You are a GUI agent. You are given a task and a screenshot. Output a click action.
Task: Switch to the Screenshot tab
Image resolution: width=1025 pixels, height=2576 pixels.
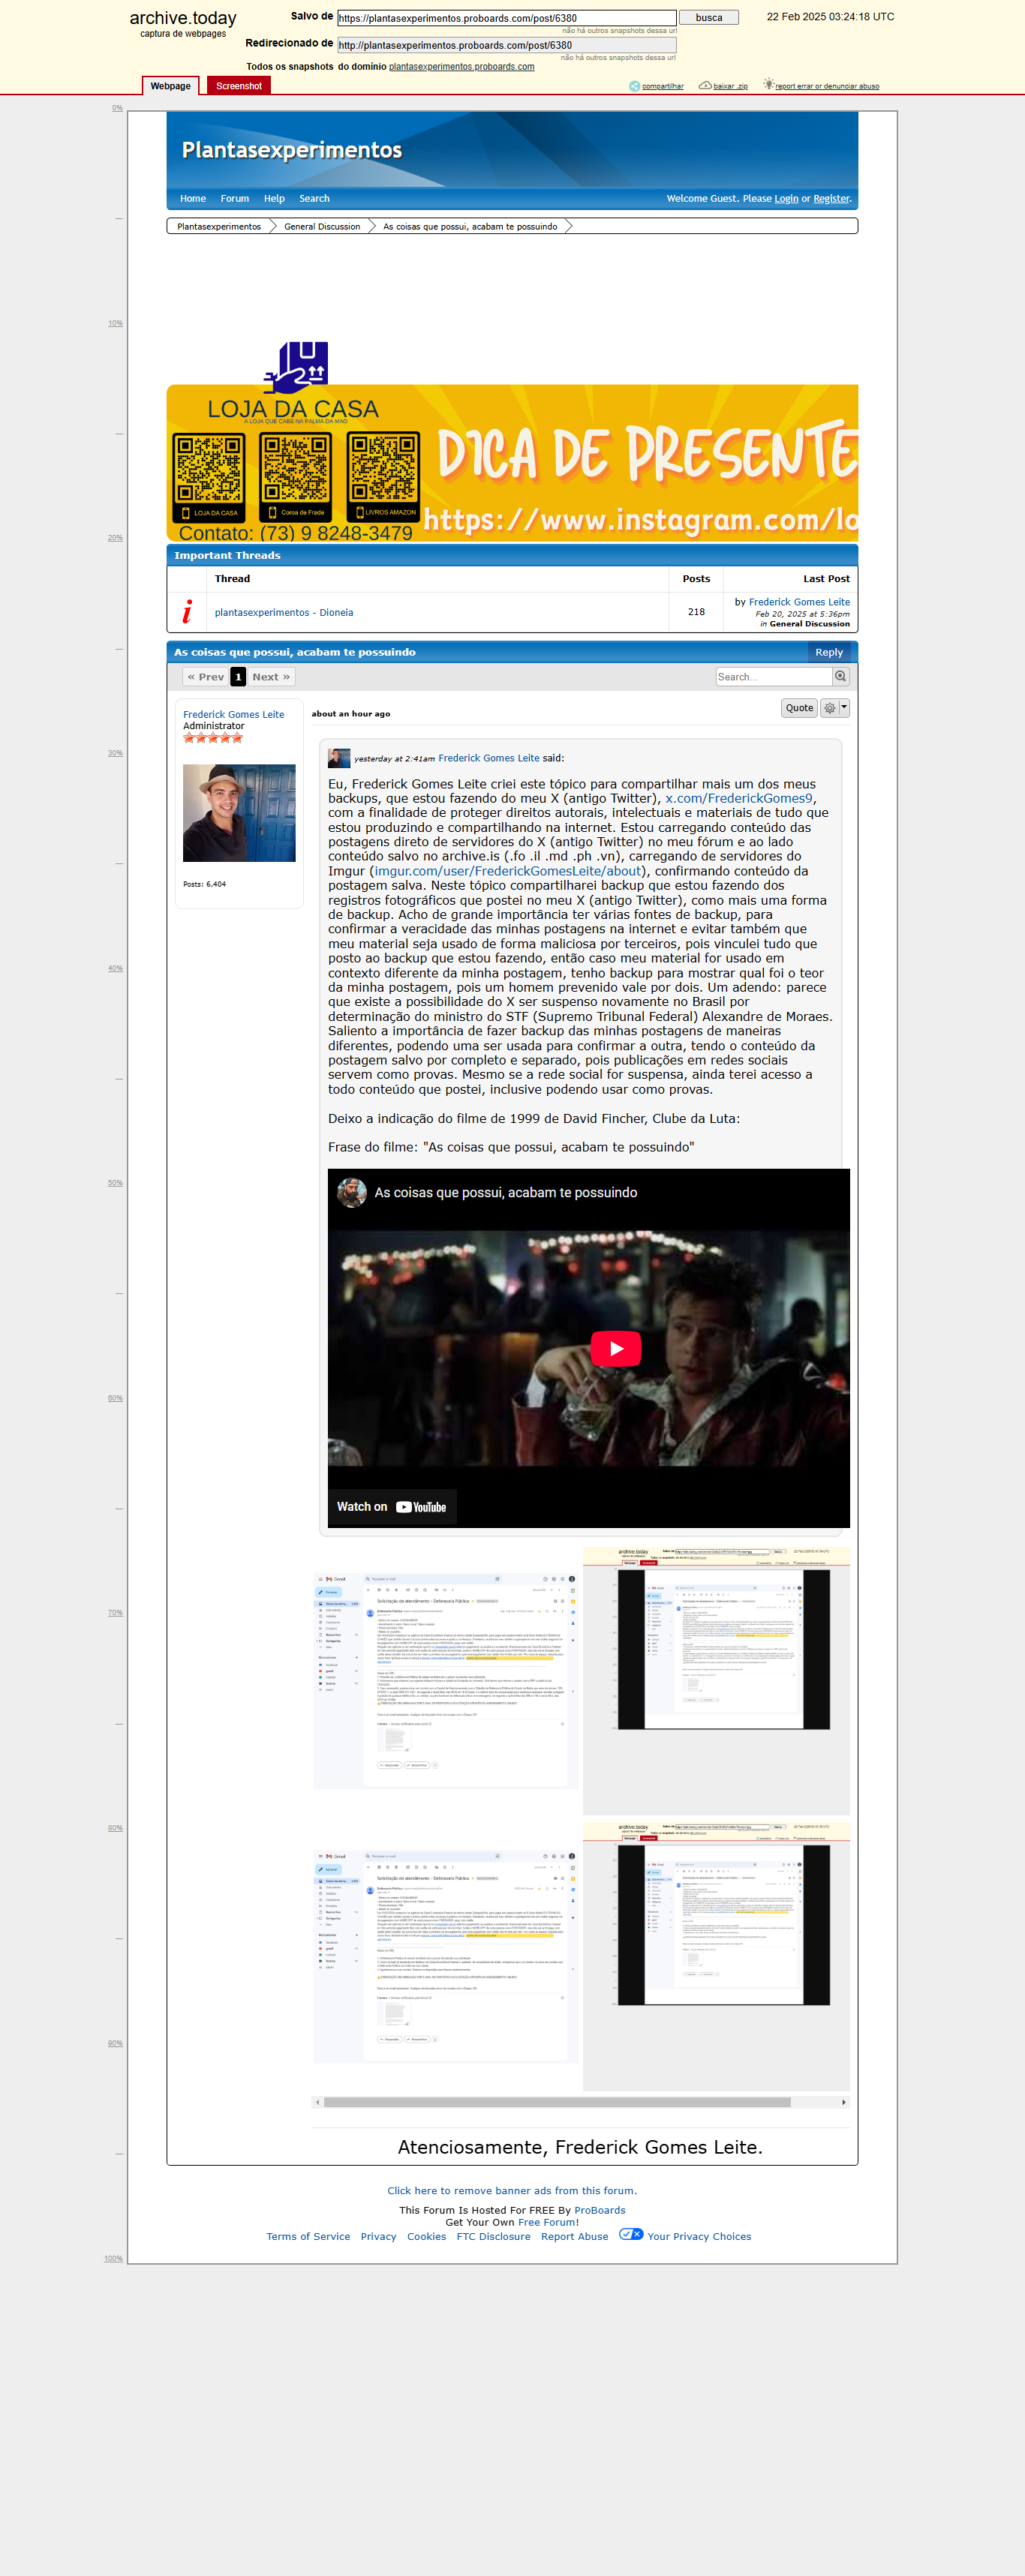(x=239, y=86)
